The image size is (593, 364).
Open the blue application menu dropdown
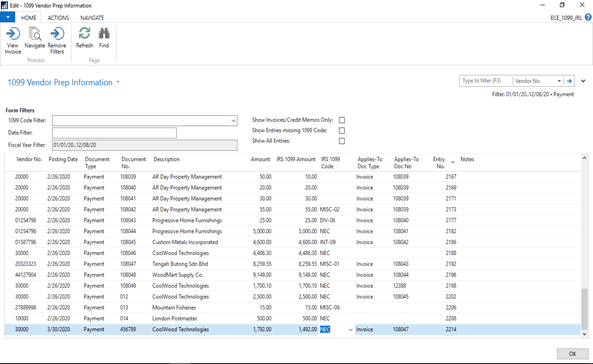[x=8, y=17]
